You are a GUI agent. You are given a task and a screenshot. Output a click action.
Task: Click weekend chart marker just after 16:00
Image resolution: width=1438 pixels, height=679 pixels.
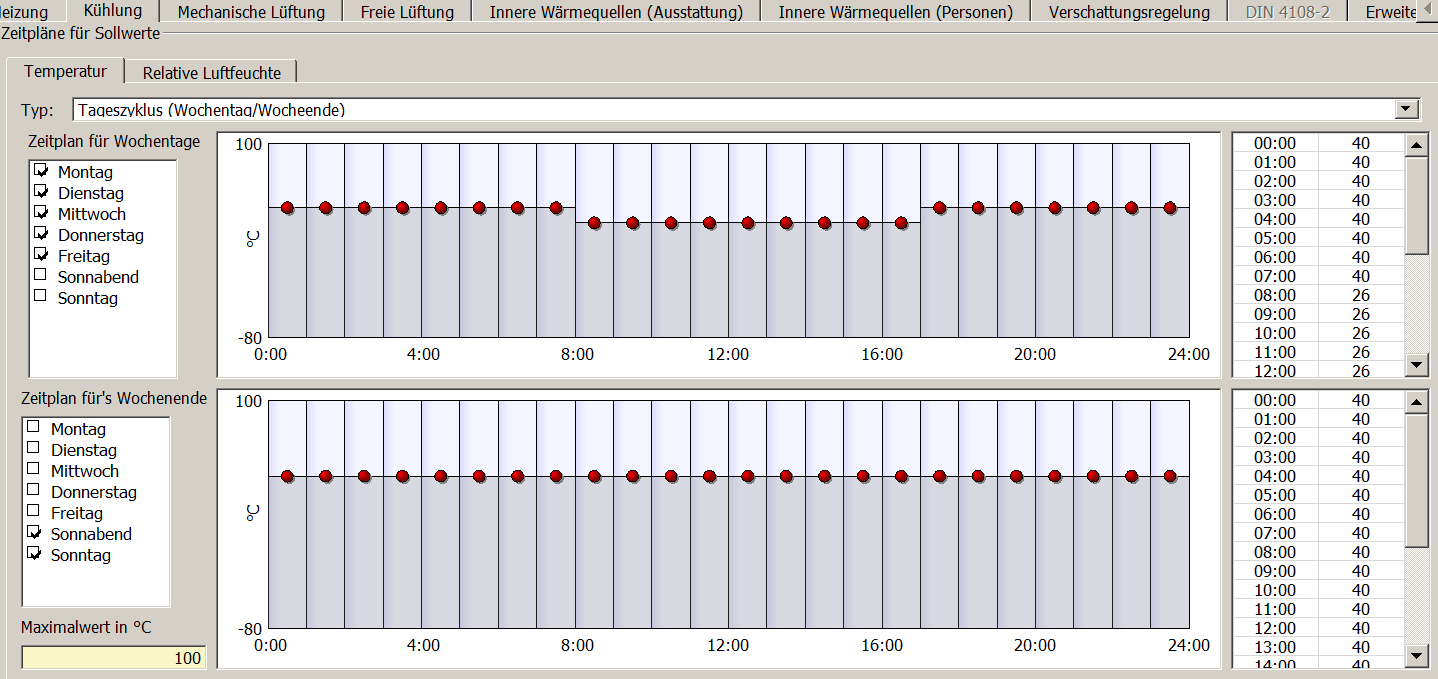point(901,477)
